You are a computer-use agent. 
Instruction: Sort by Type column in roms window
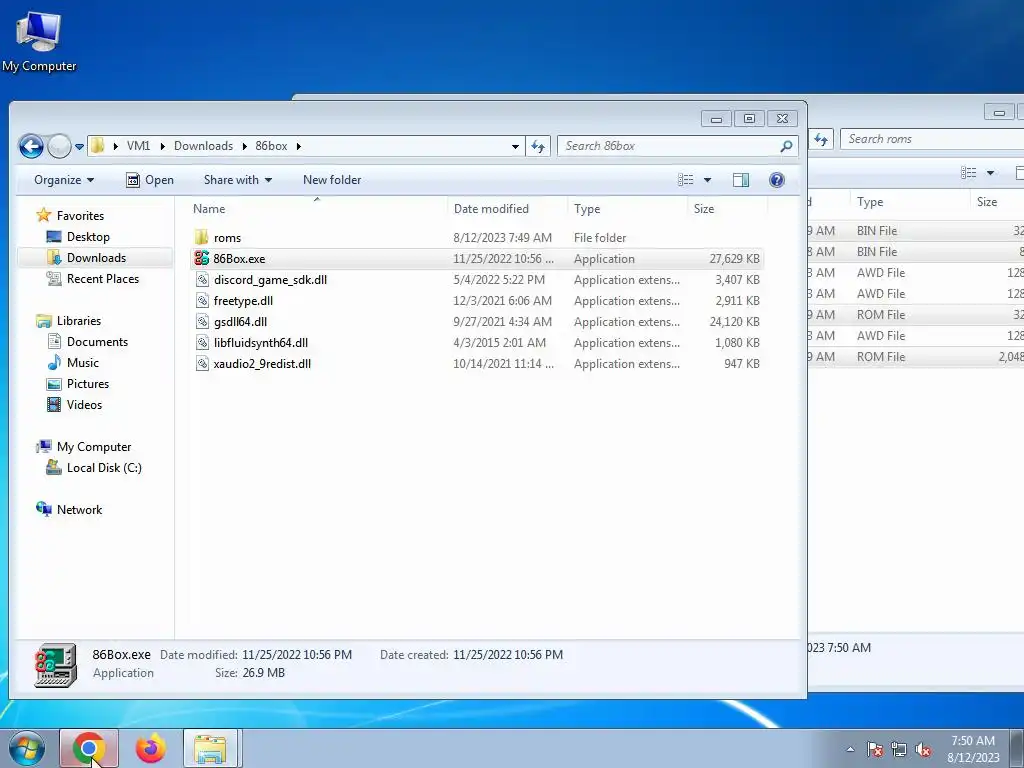(x=910, y=202)
